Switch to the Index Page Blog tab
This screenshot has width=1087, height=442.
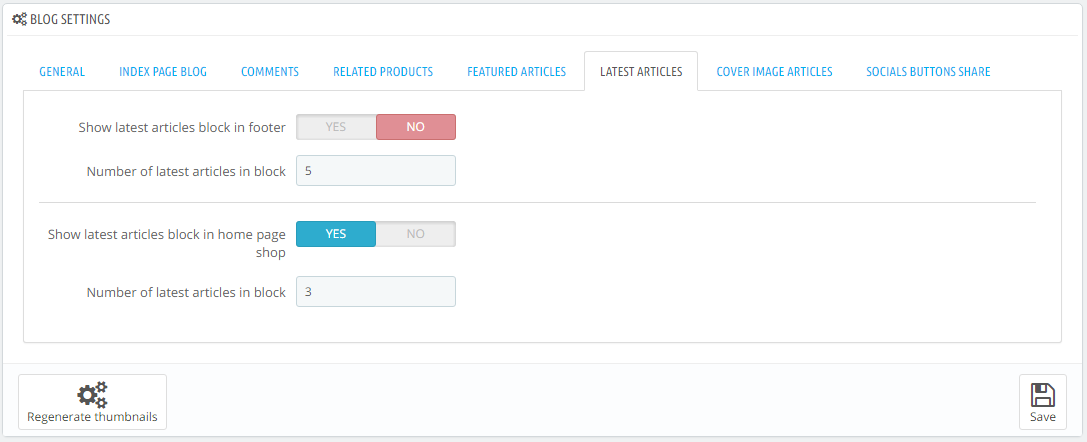point(163,71)
